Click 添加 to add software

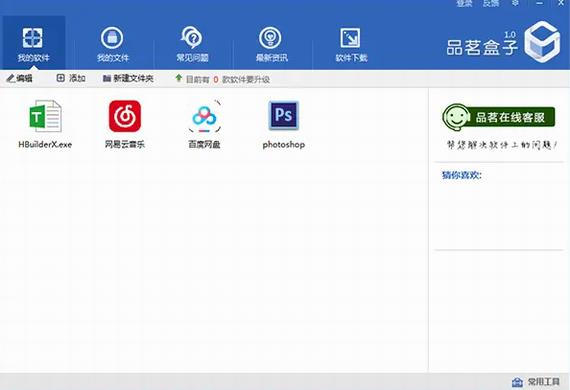(71, 78)
